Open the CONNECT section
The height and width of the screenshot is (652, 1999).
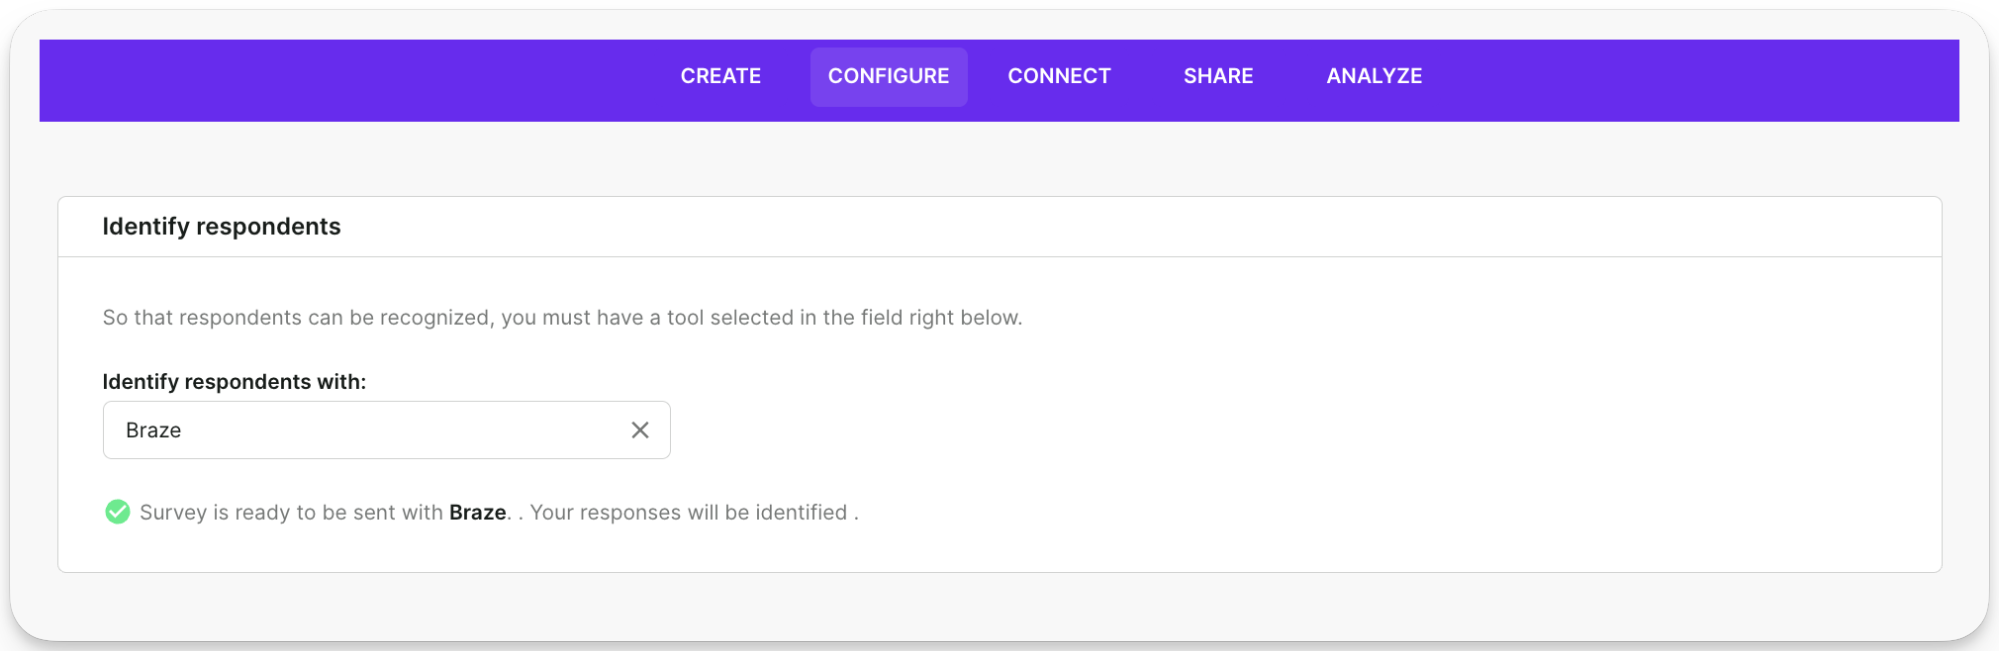click(1058, 76)
